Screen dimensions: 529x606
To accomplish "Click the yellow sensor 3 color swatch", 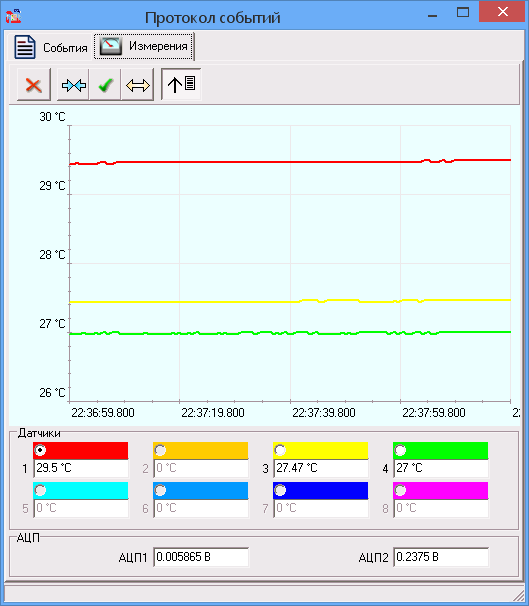I will click(x=320, y=451).
